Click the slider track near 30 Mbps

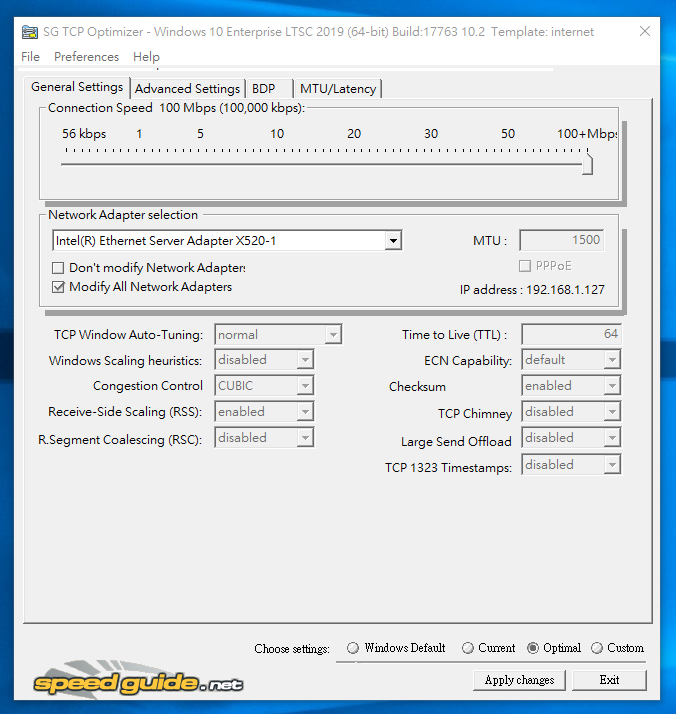pos(431,164)
